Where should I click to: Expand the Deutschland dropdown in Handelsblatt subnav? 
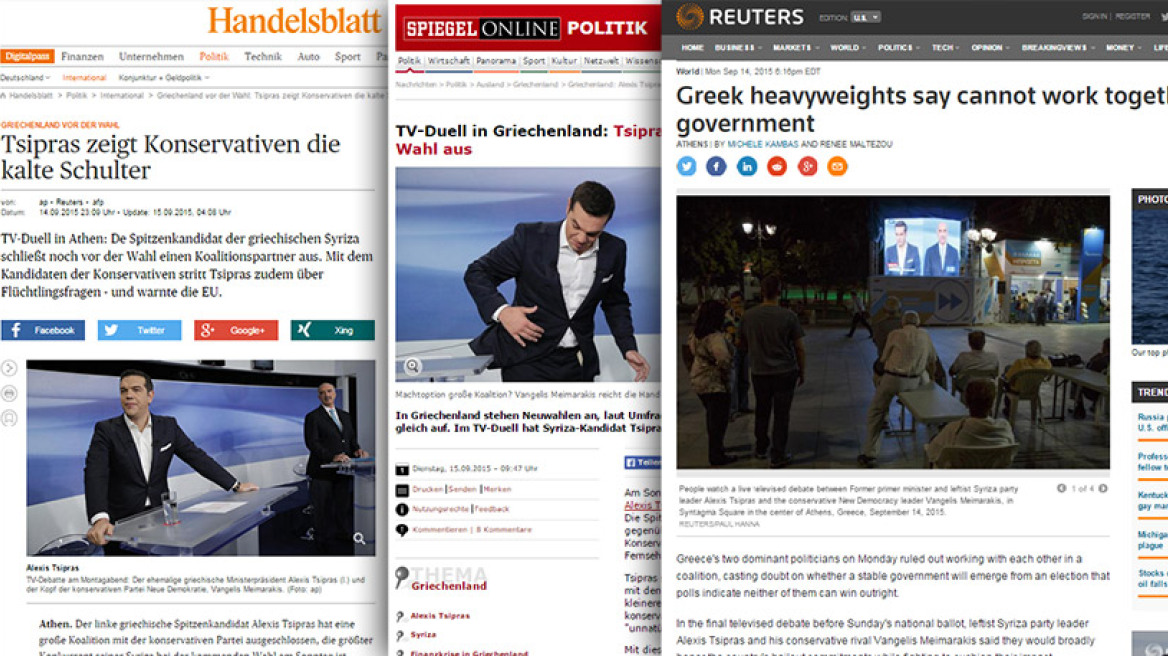point(25,77)
